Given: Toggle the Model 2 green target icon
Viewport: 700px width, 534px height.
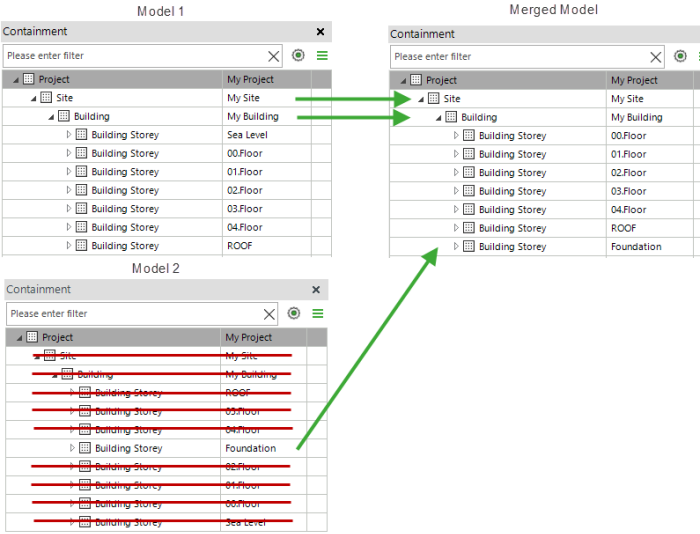Looking at the screenshot, I should tap(294, 313).
